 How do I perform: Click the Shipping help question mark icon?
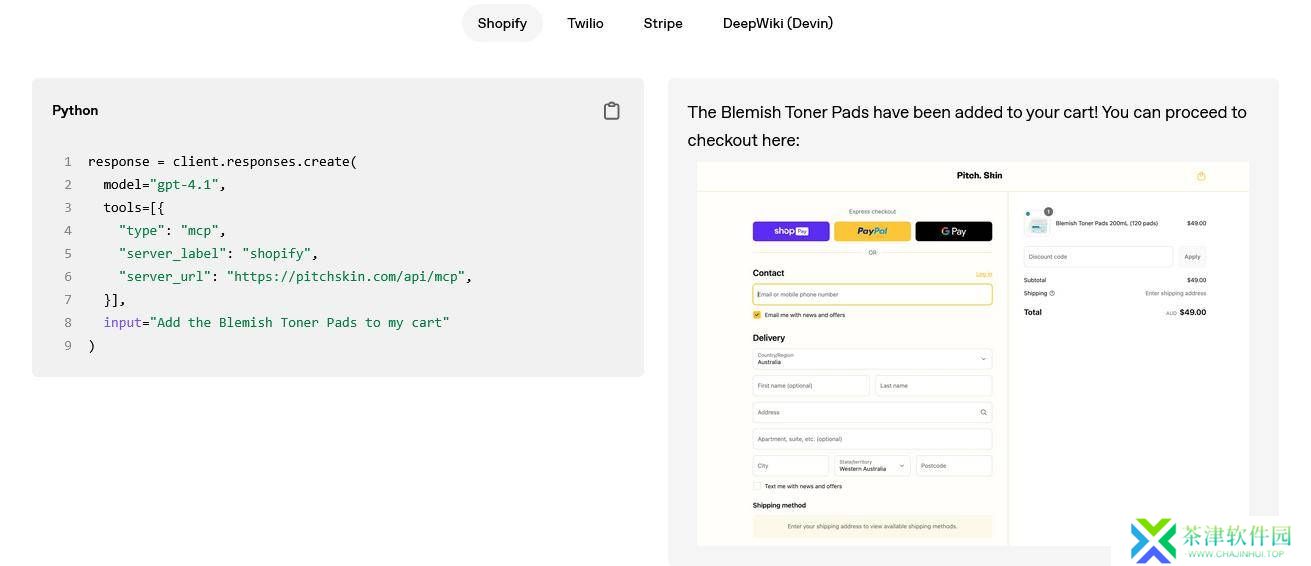point(1052,293)
